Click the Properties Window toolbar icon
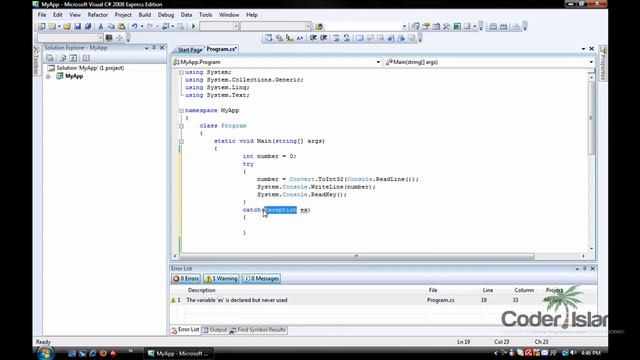 [426, 27]
